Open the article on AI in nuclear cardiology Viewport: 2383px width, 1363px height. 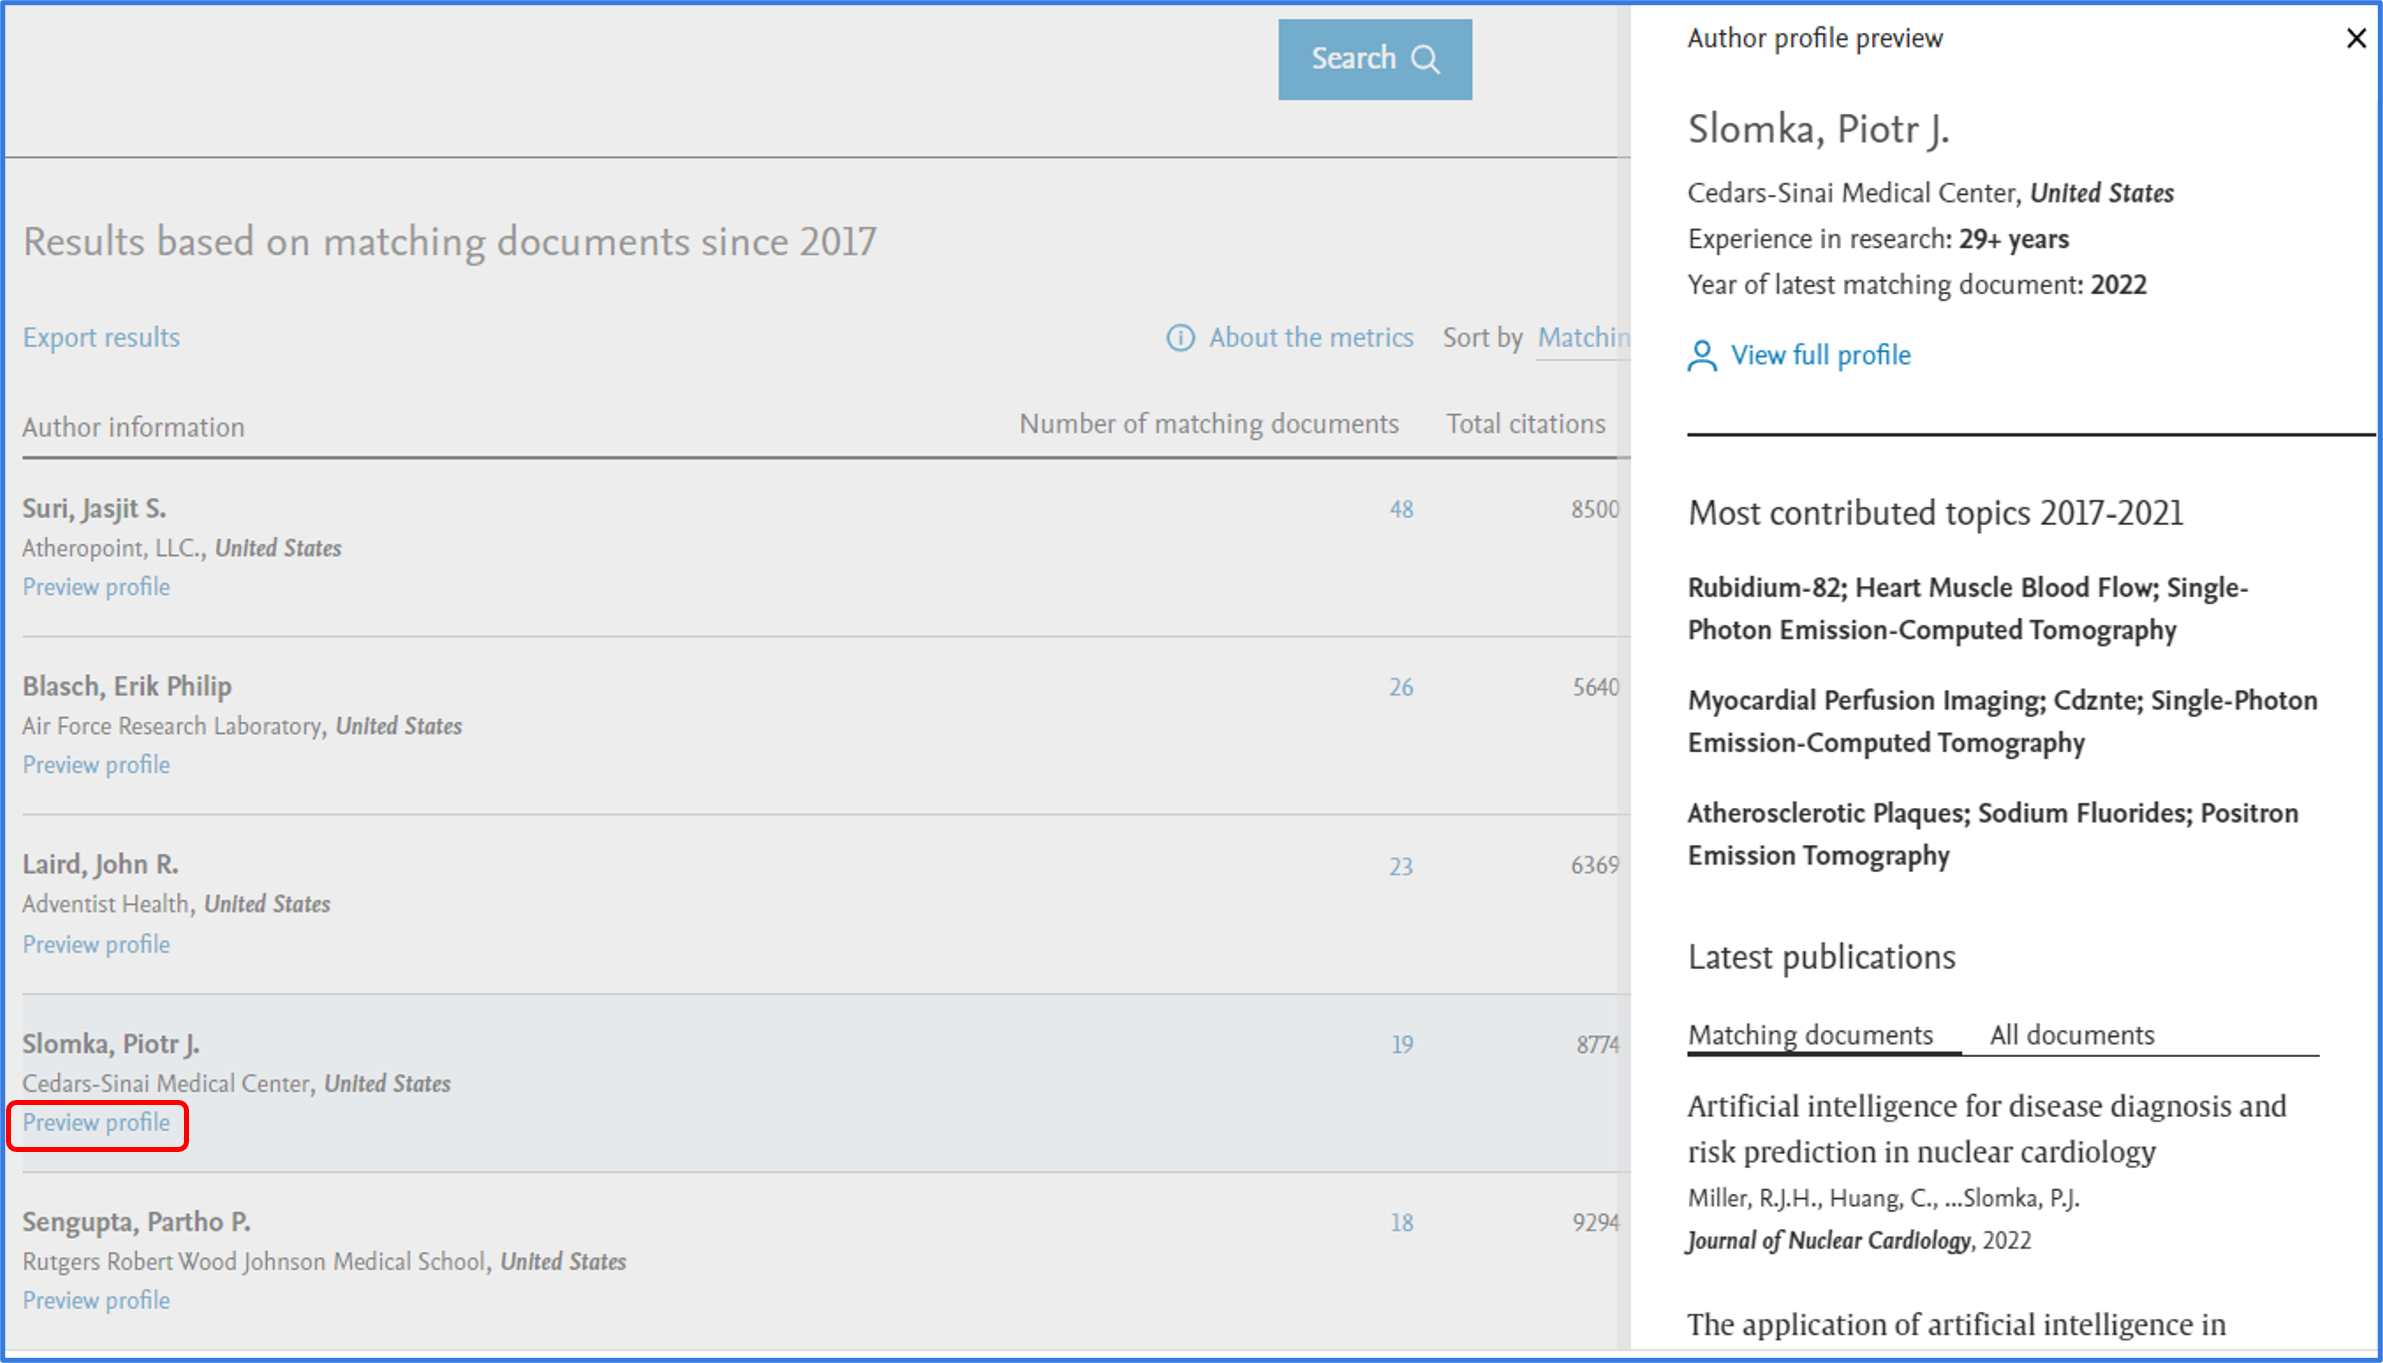click(1987, 1129)
